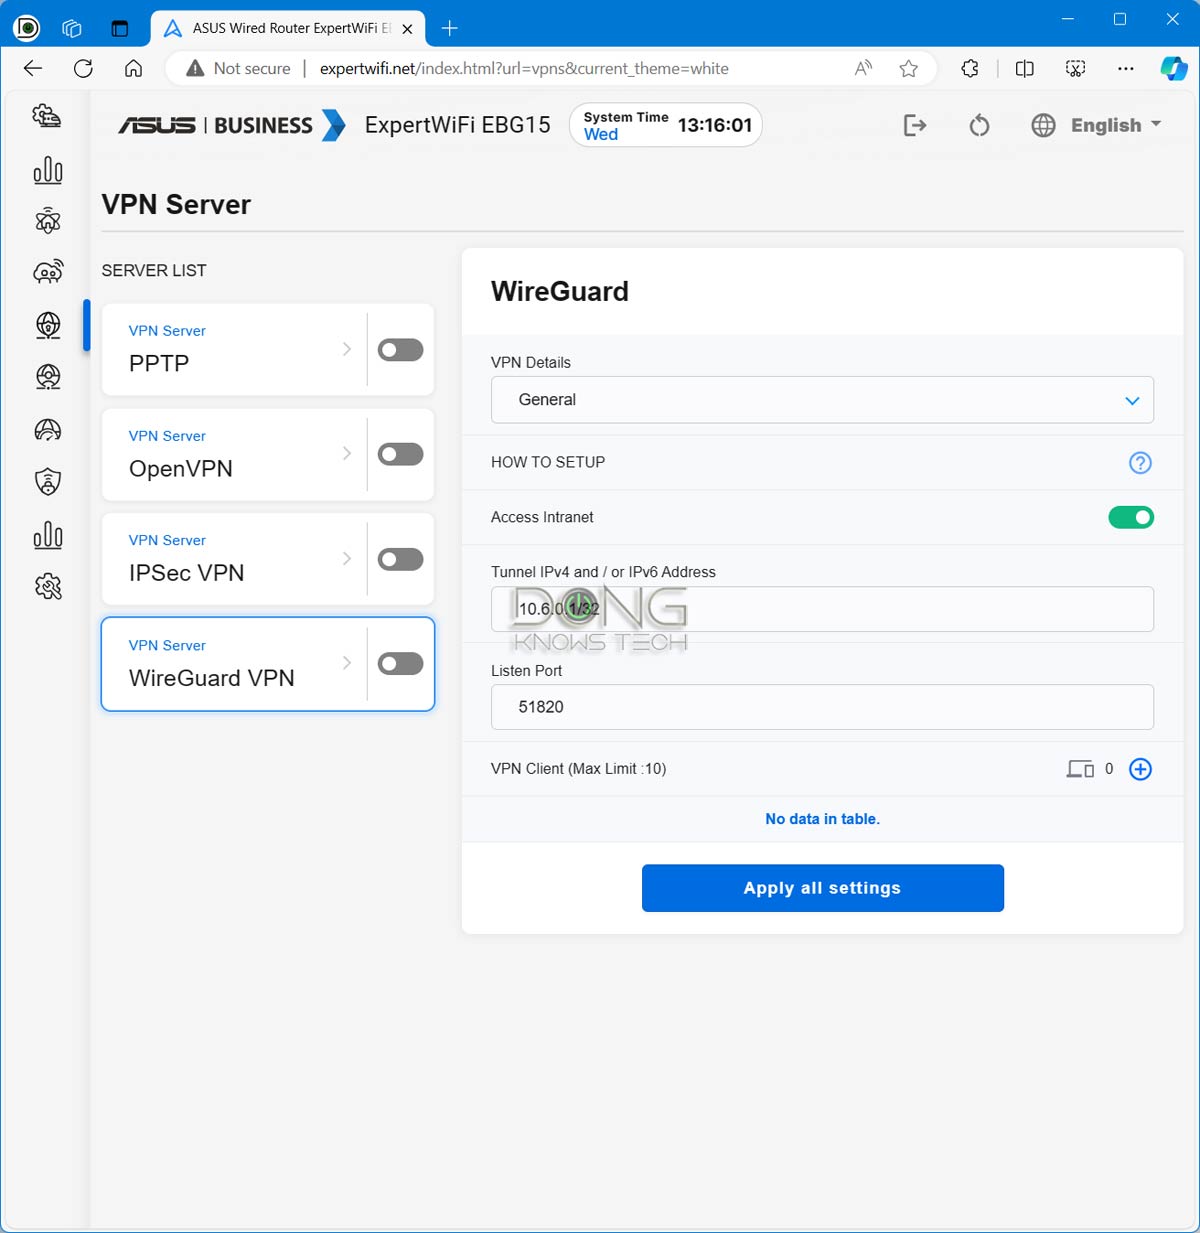Enable the OpenVPN server toggle
The width and height of the screenshot is (1200, 1233).
tap(400, 454)
